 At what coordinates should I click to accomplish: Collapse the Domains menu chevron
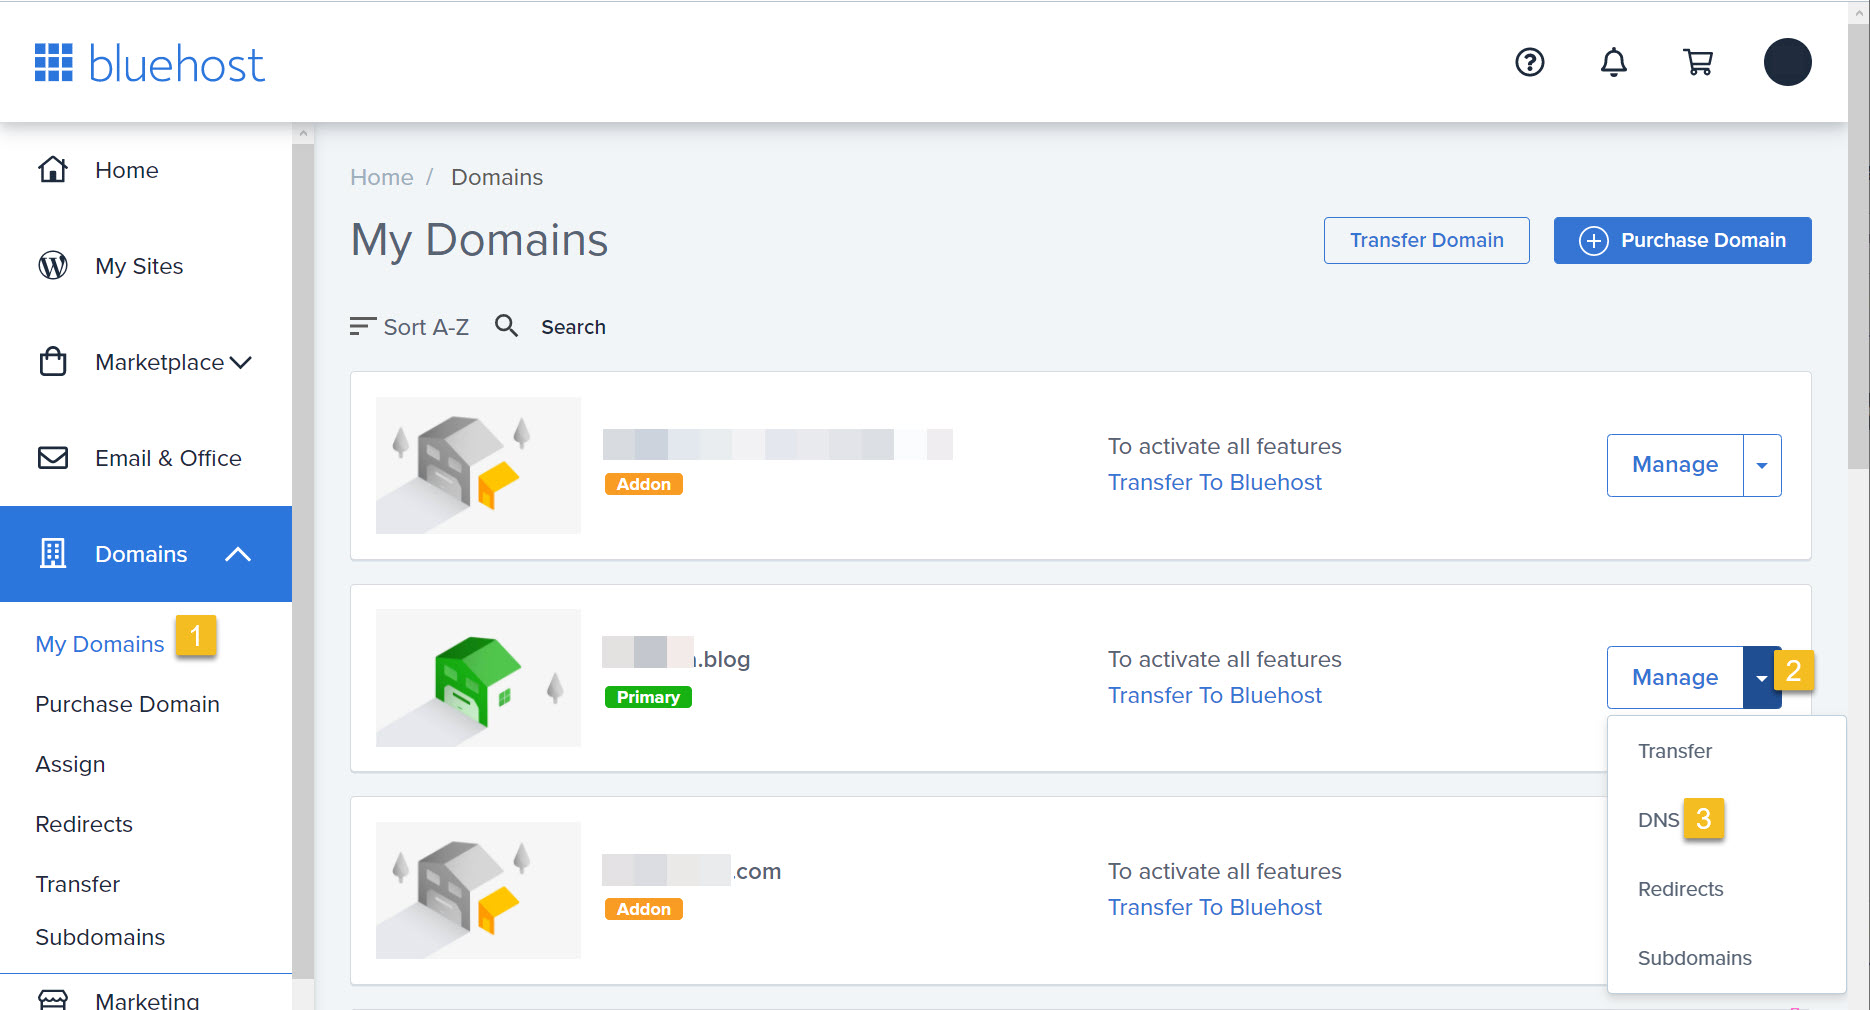(238, 554)
